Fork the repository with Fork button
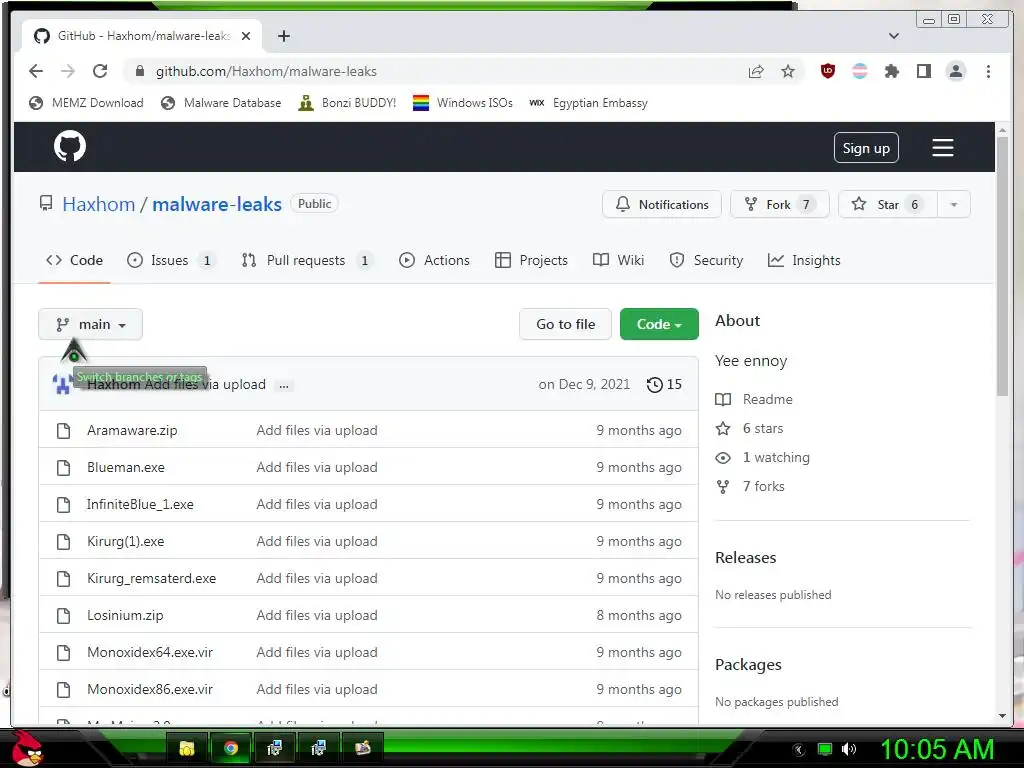Screen dimensions: 1024x768 point(779,204)
